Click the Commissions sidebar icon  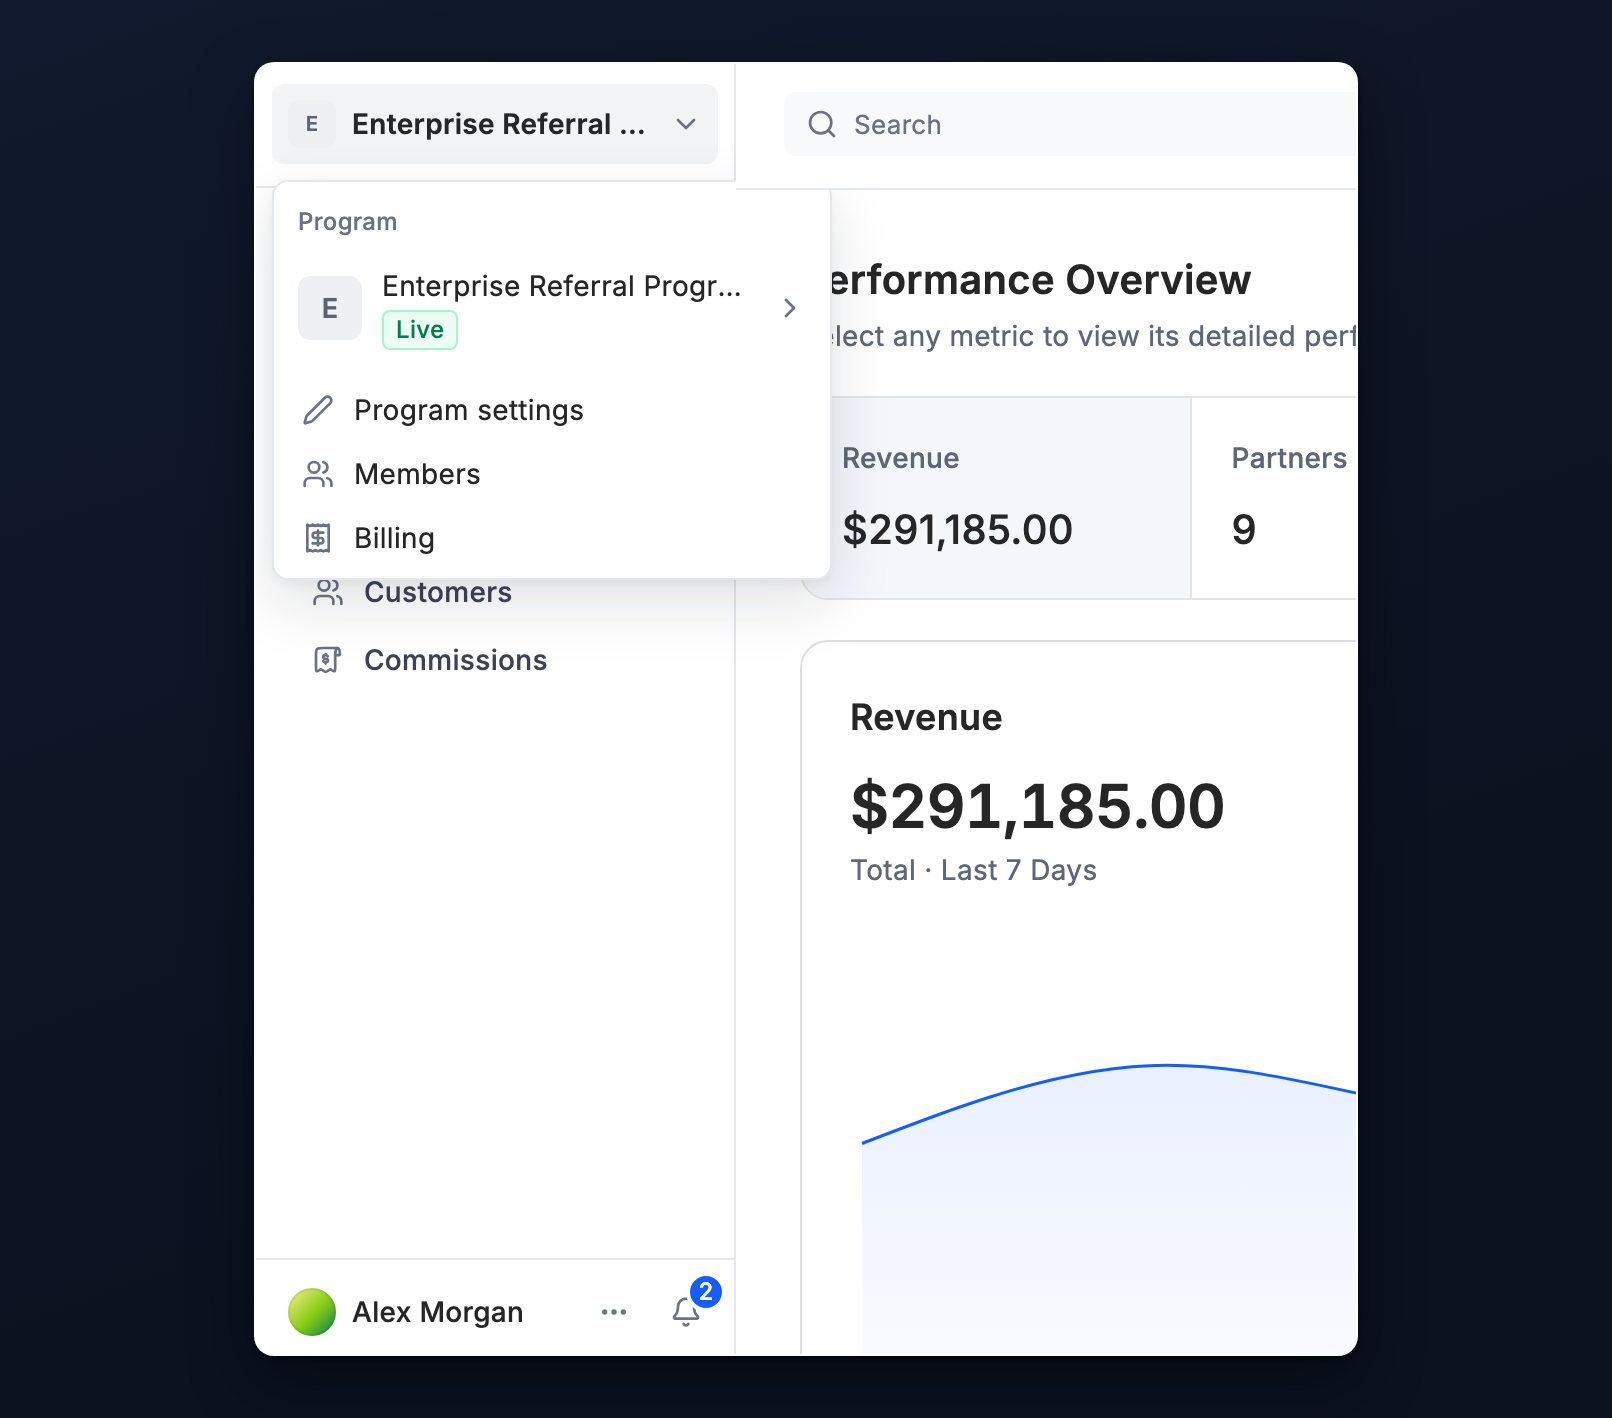(328, 660)
